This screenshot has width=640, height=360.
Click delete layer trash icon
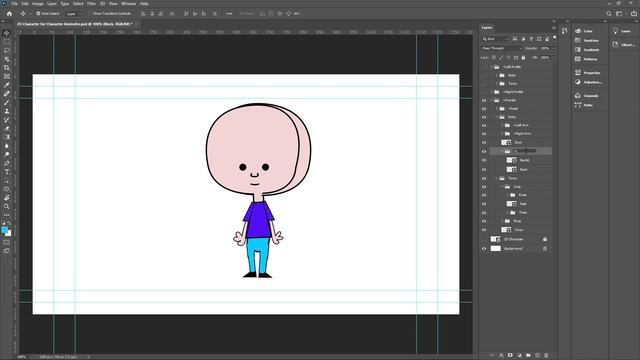tap(546, 356)
